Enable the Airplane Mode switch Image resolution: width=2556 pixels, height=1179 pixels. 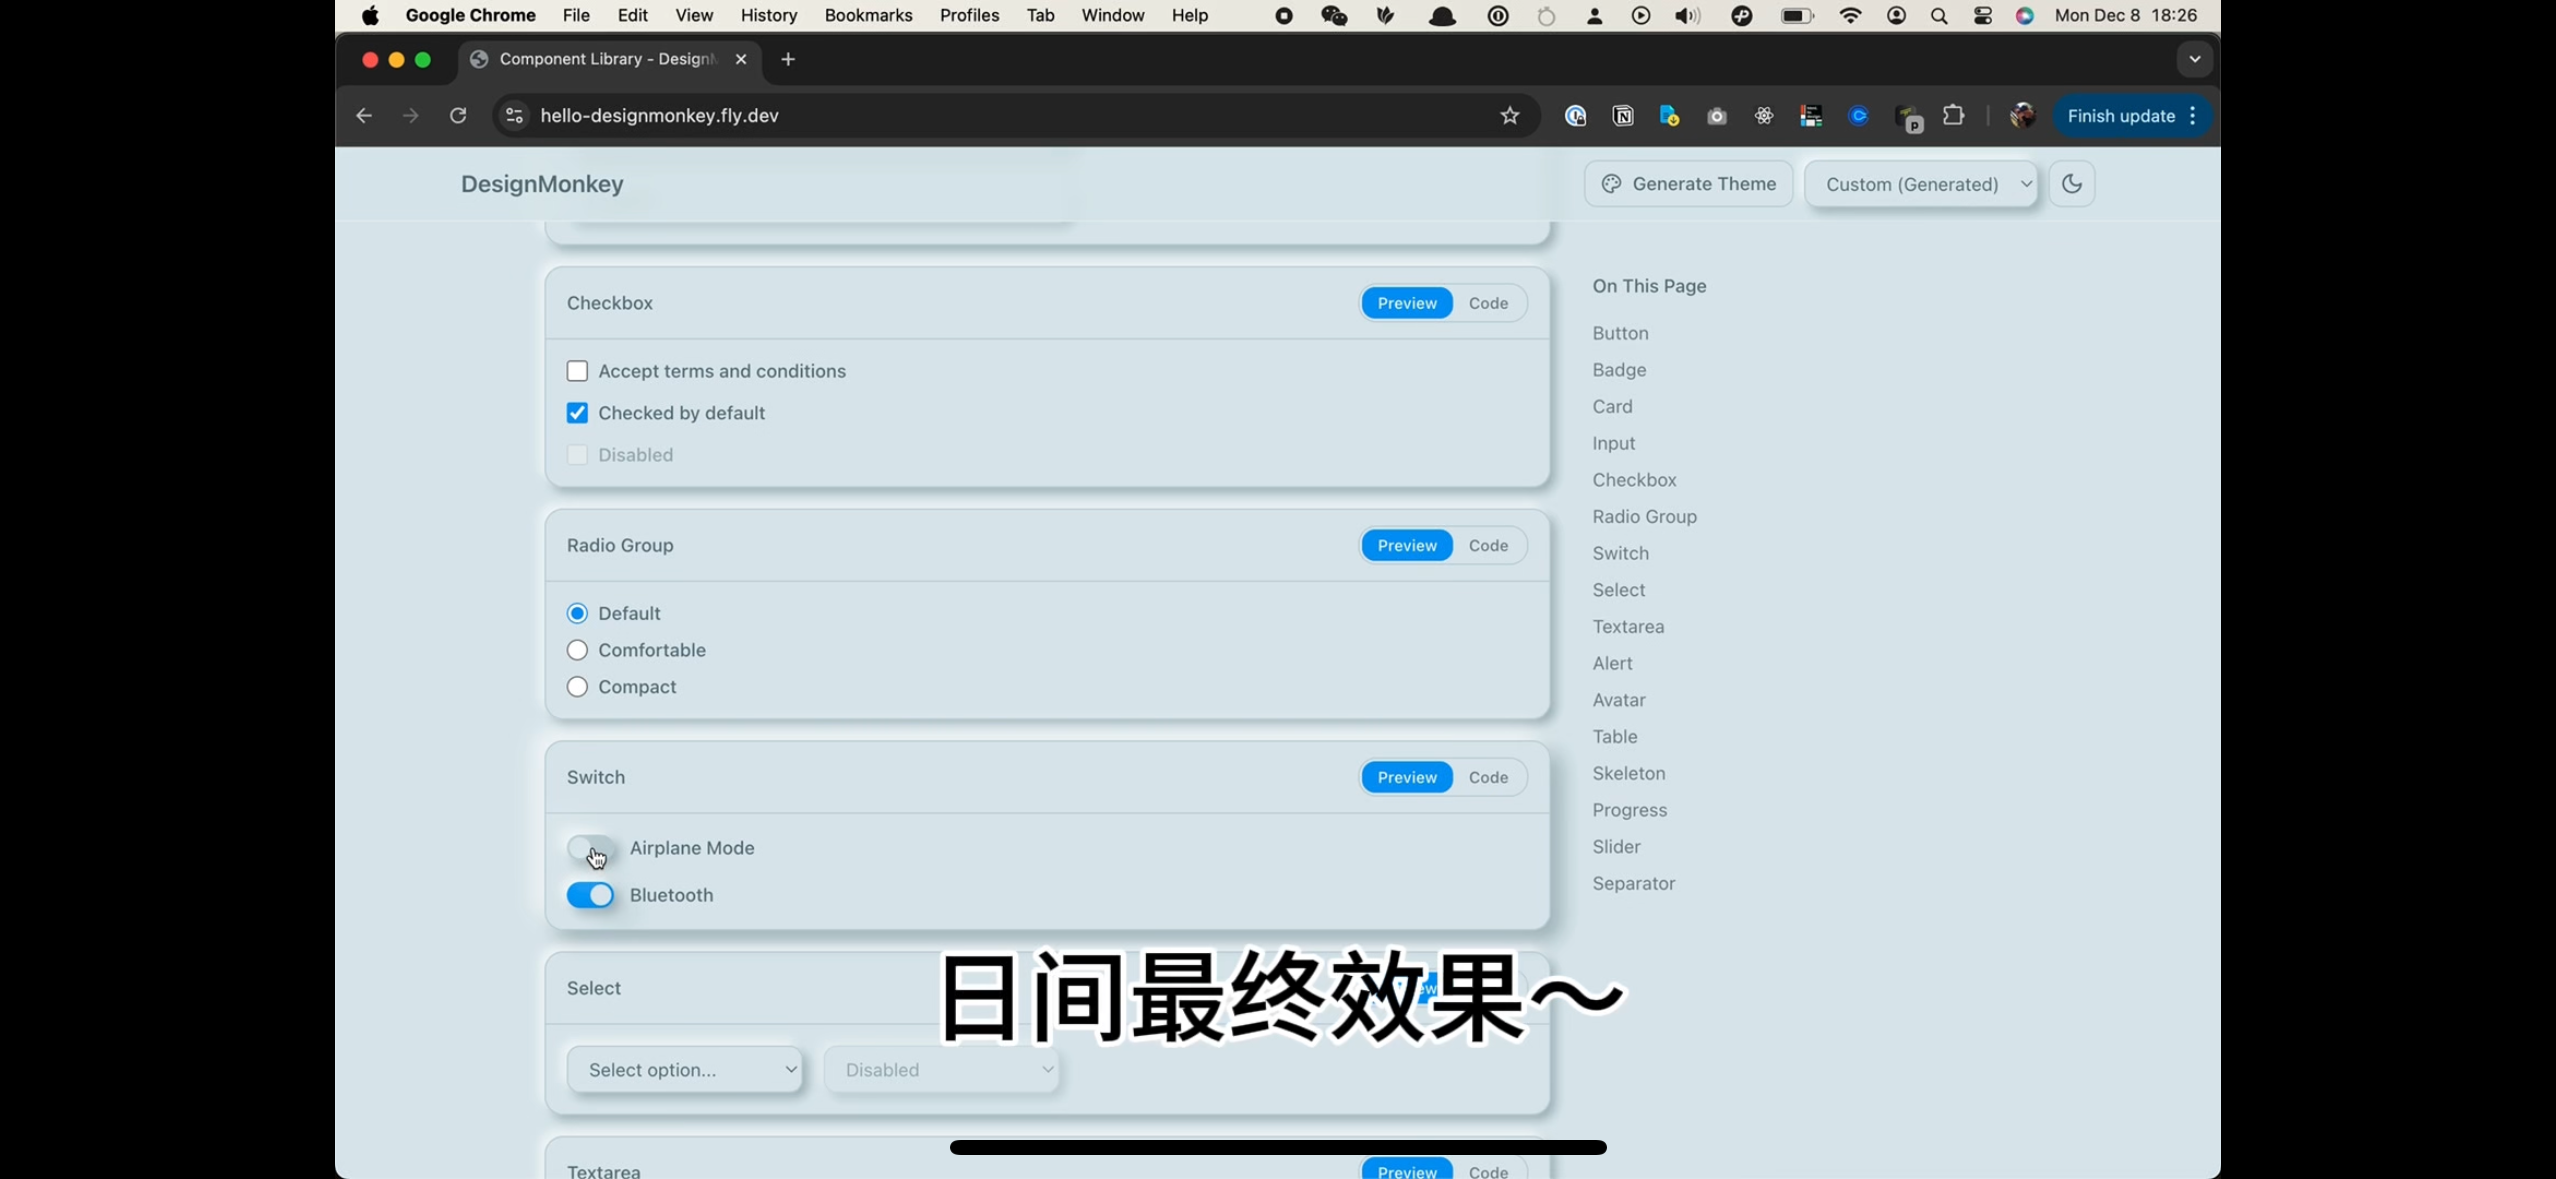click(x=591, y=848)
